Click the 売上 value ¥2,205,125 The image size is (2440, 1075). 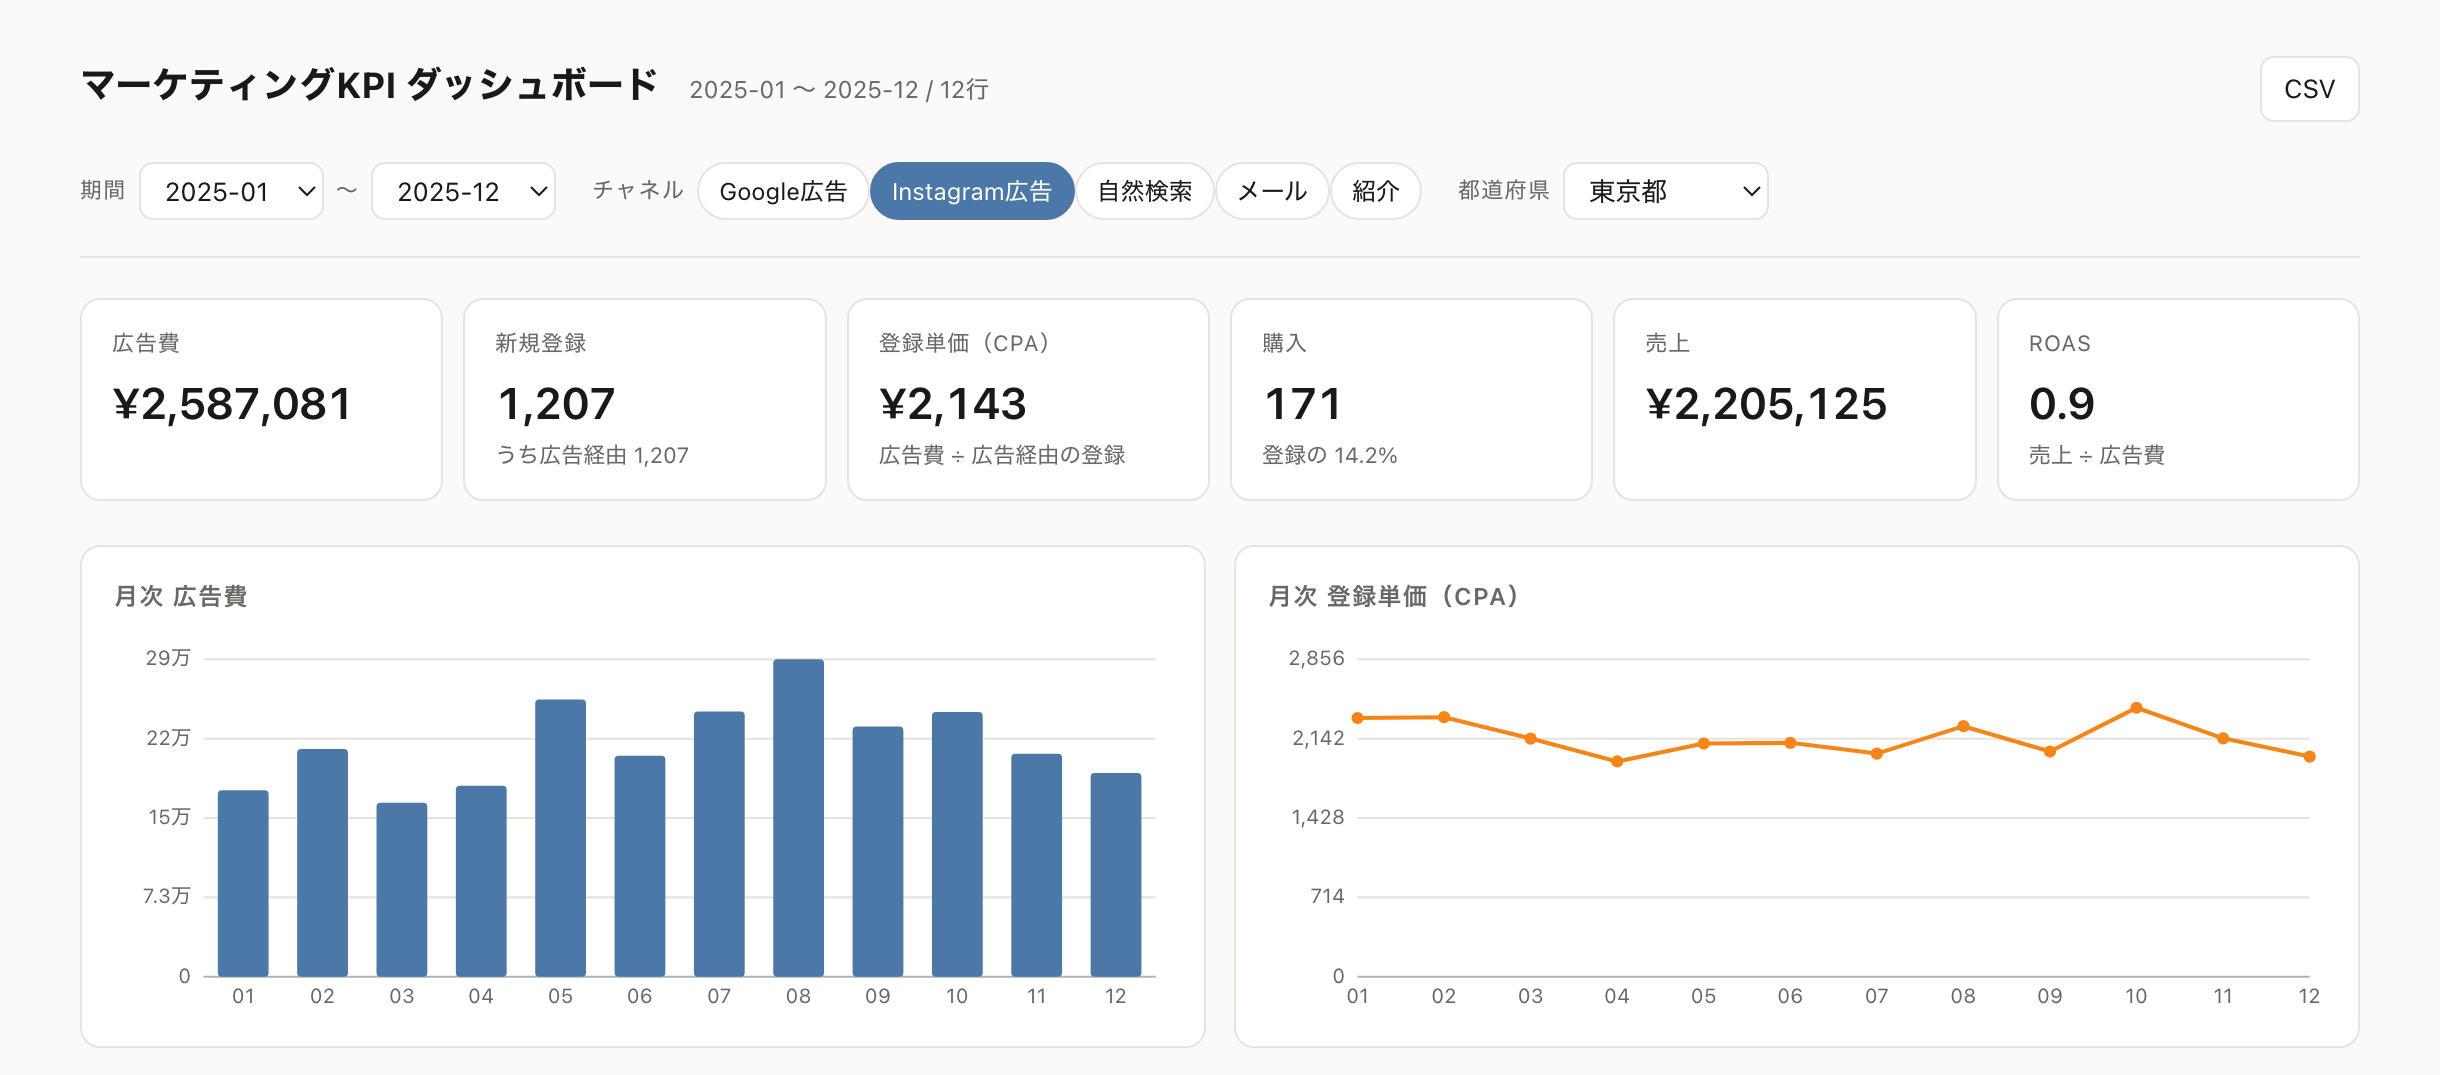(1766, 404)
